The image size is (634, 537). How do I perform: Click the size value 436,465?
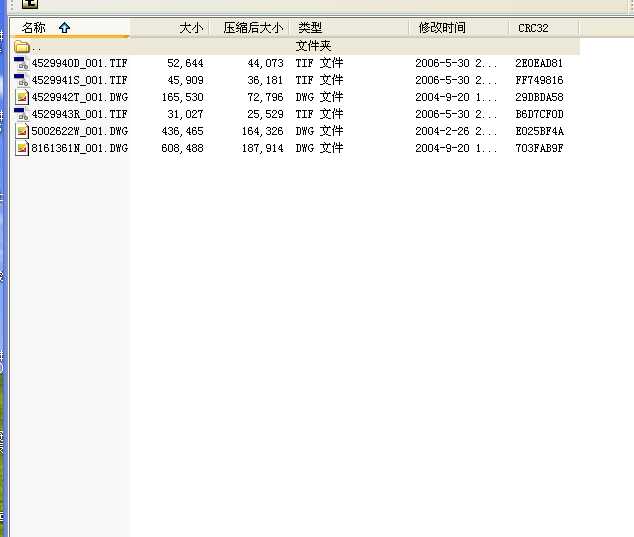click(182, 131)
